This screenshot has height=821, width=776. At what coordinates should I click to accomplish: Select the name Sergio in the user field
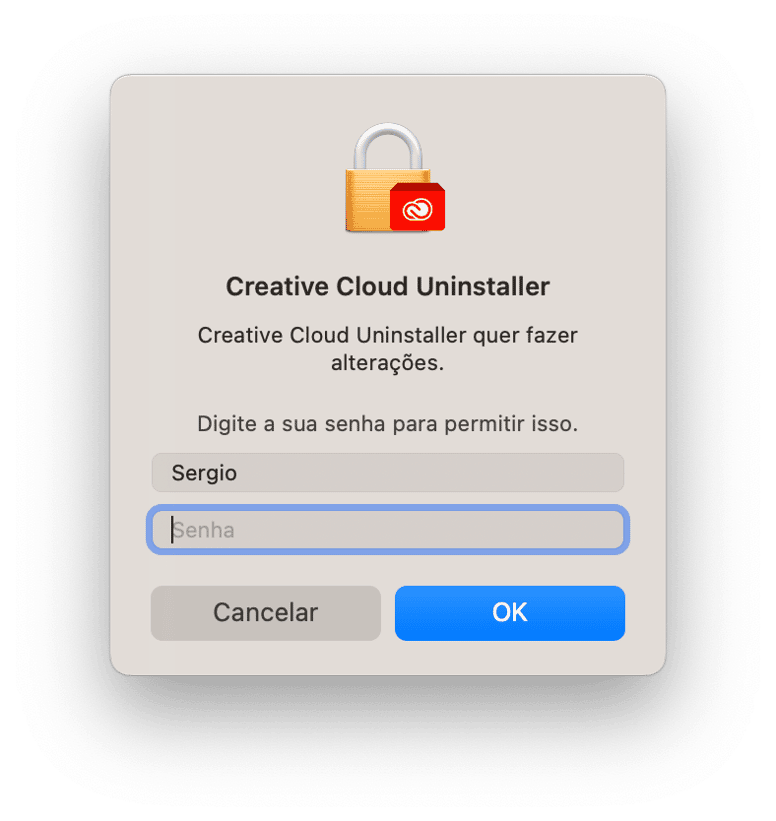[204, 473]
